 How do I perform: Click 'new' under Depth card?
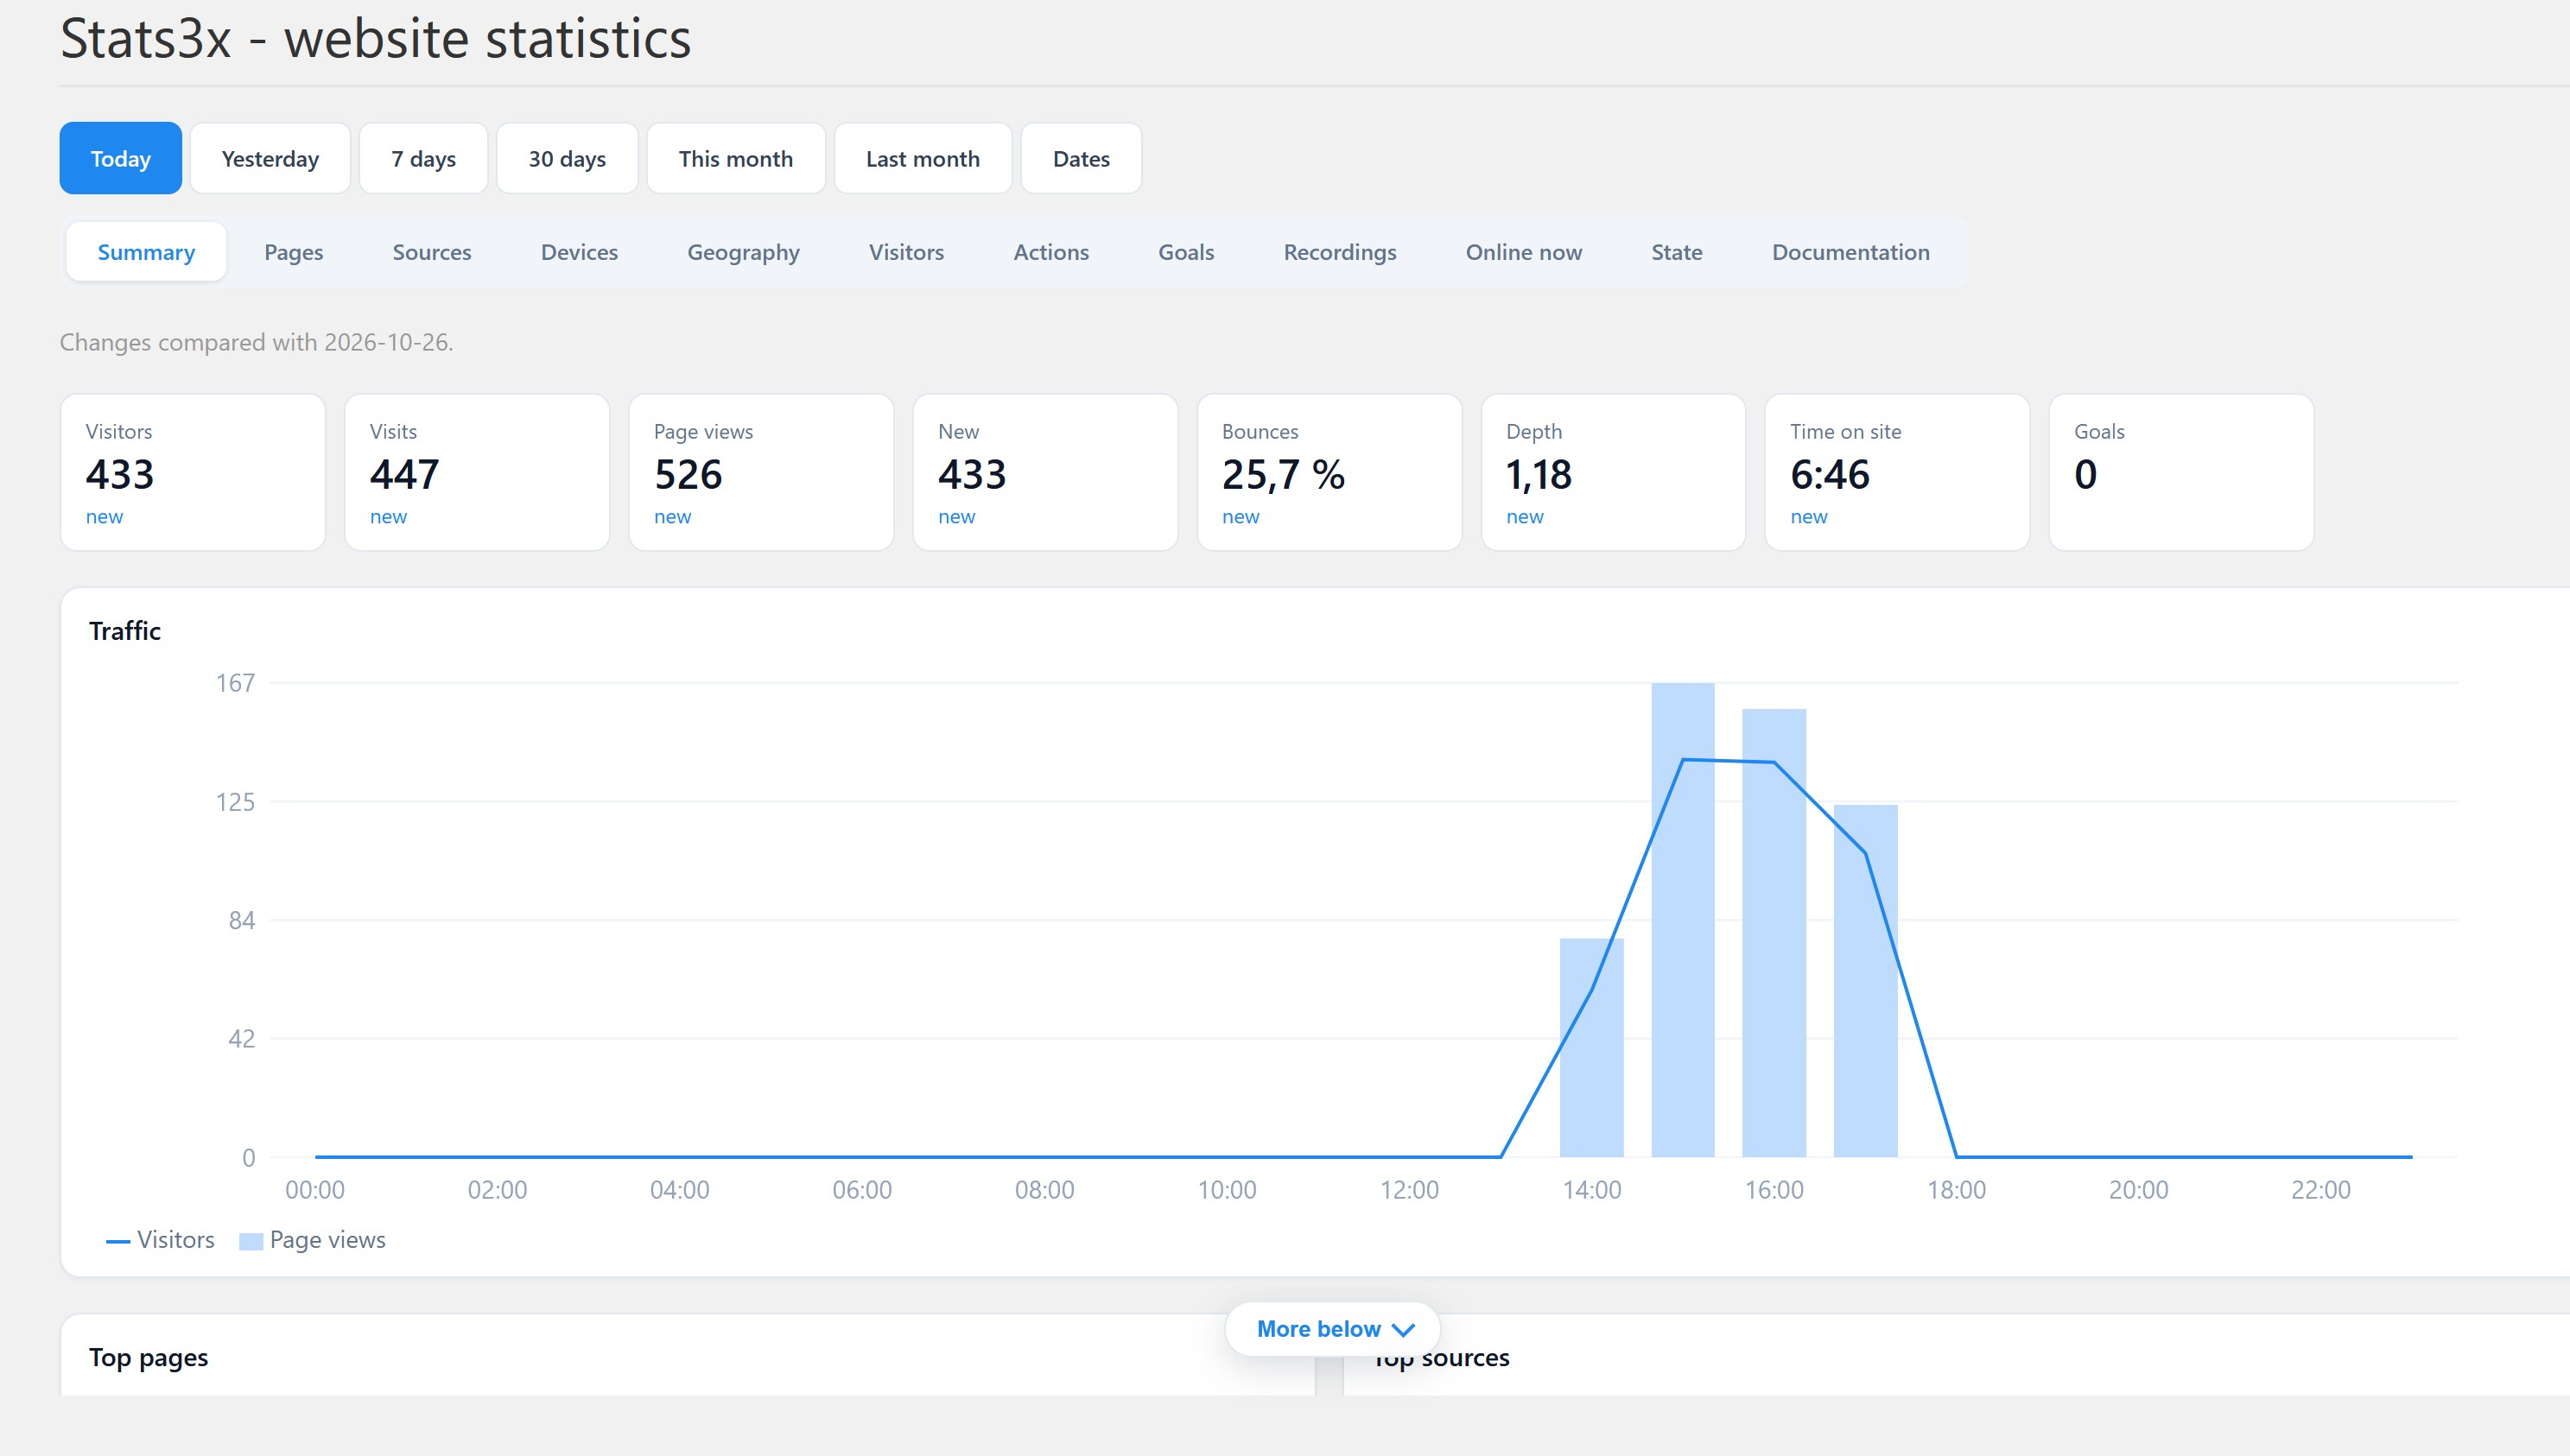tap(1524, 517)
